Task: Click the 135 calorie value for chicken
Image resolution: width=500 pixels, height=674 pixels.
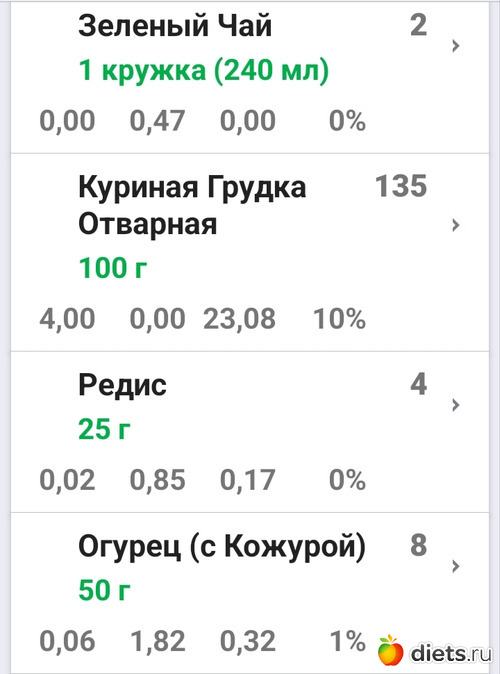Action: pos(401,186)
